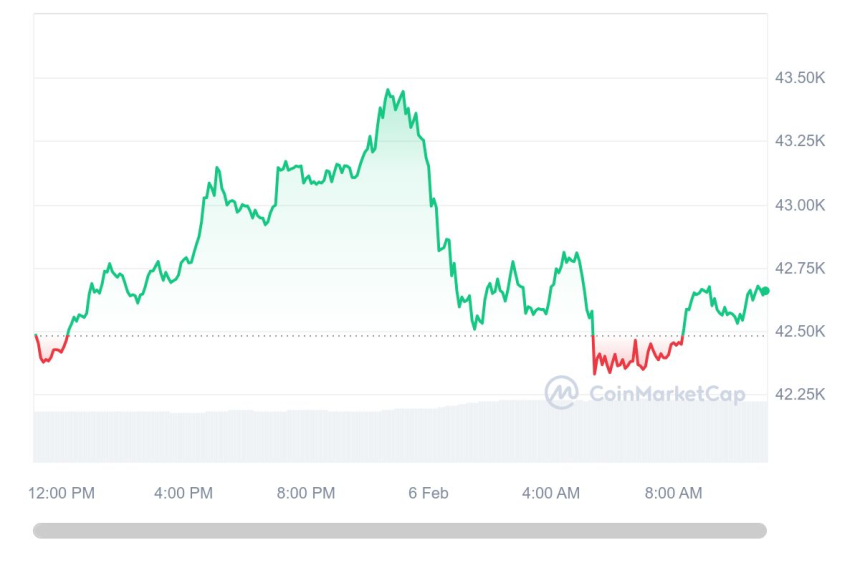This screenshot has height=573, width=860.
Task: Click the 42.50K price axis label
Action: (x=800, y=331)
